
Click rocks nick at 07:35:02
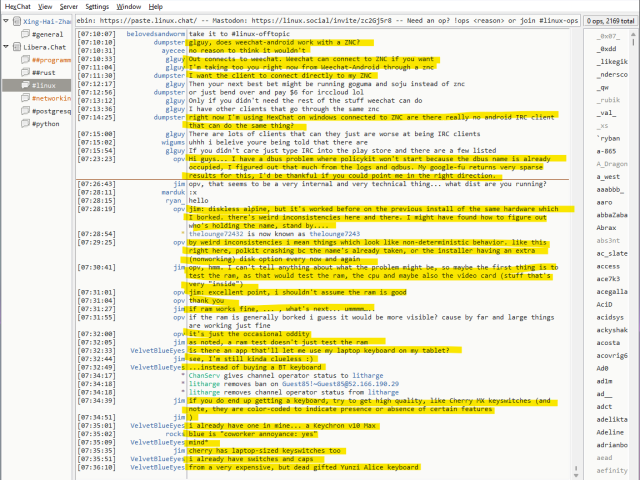pos(175,434)
